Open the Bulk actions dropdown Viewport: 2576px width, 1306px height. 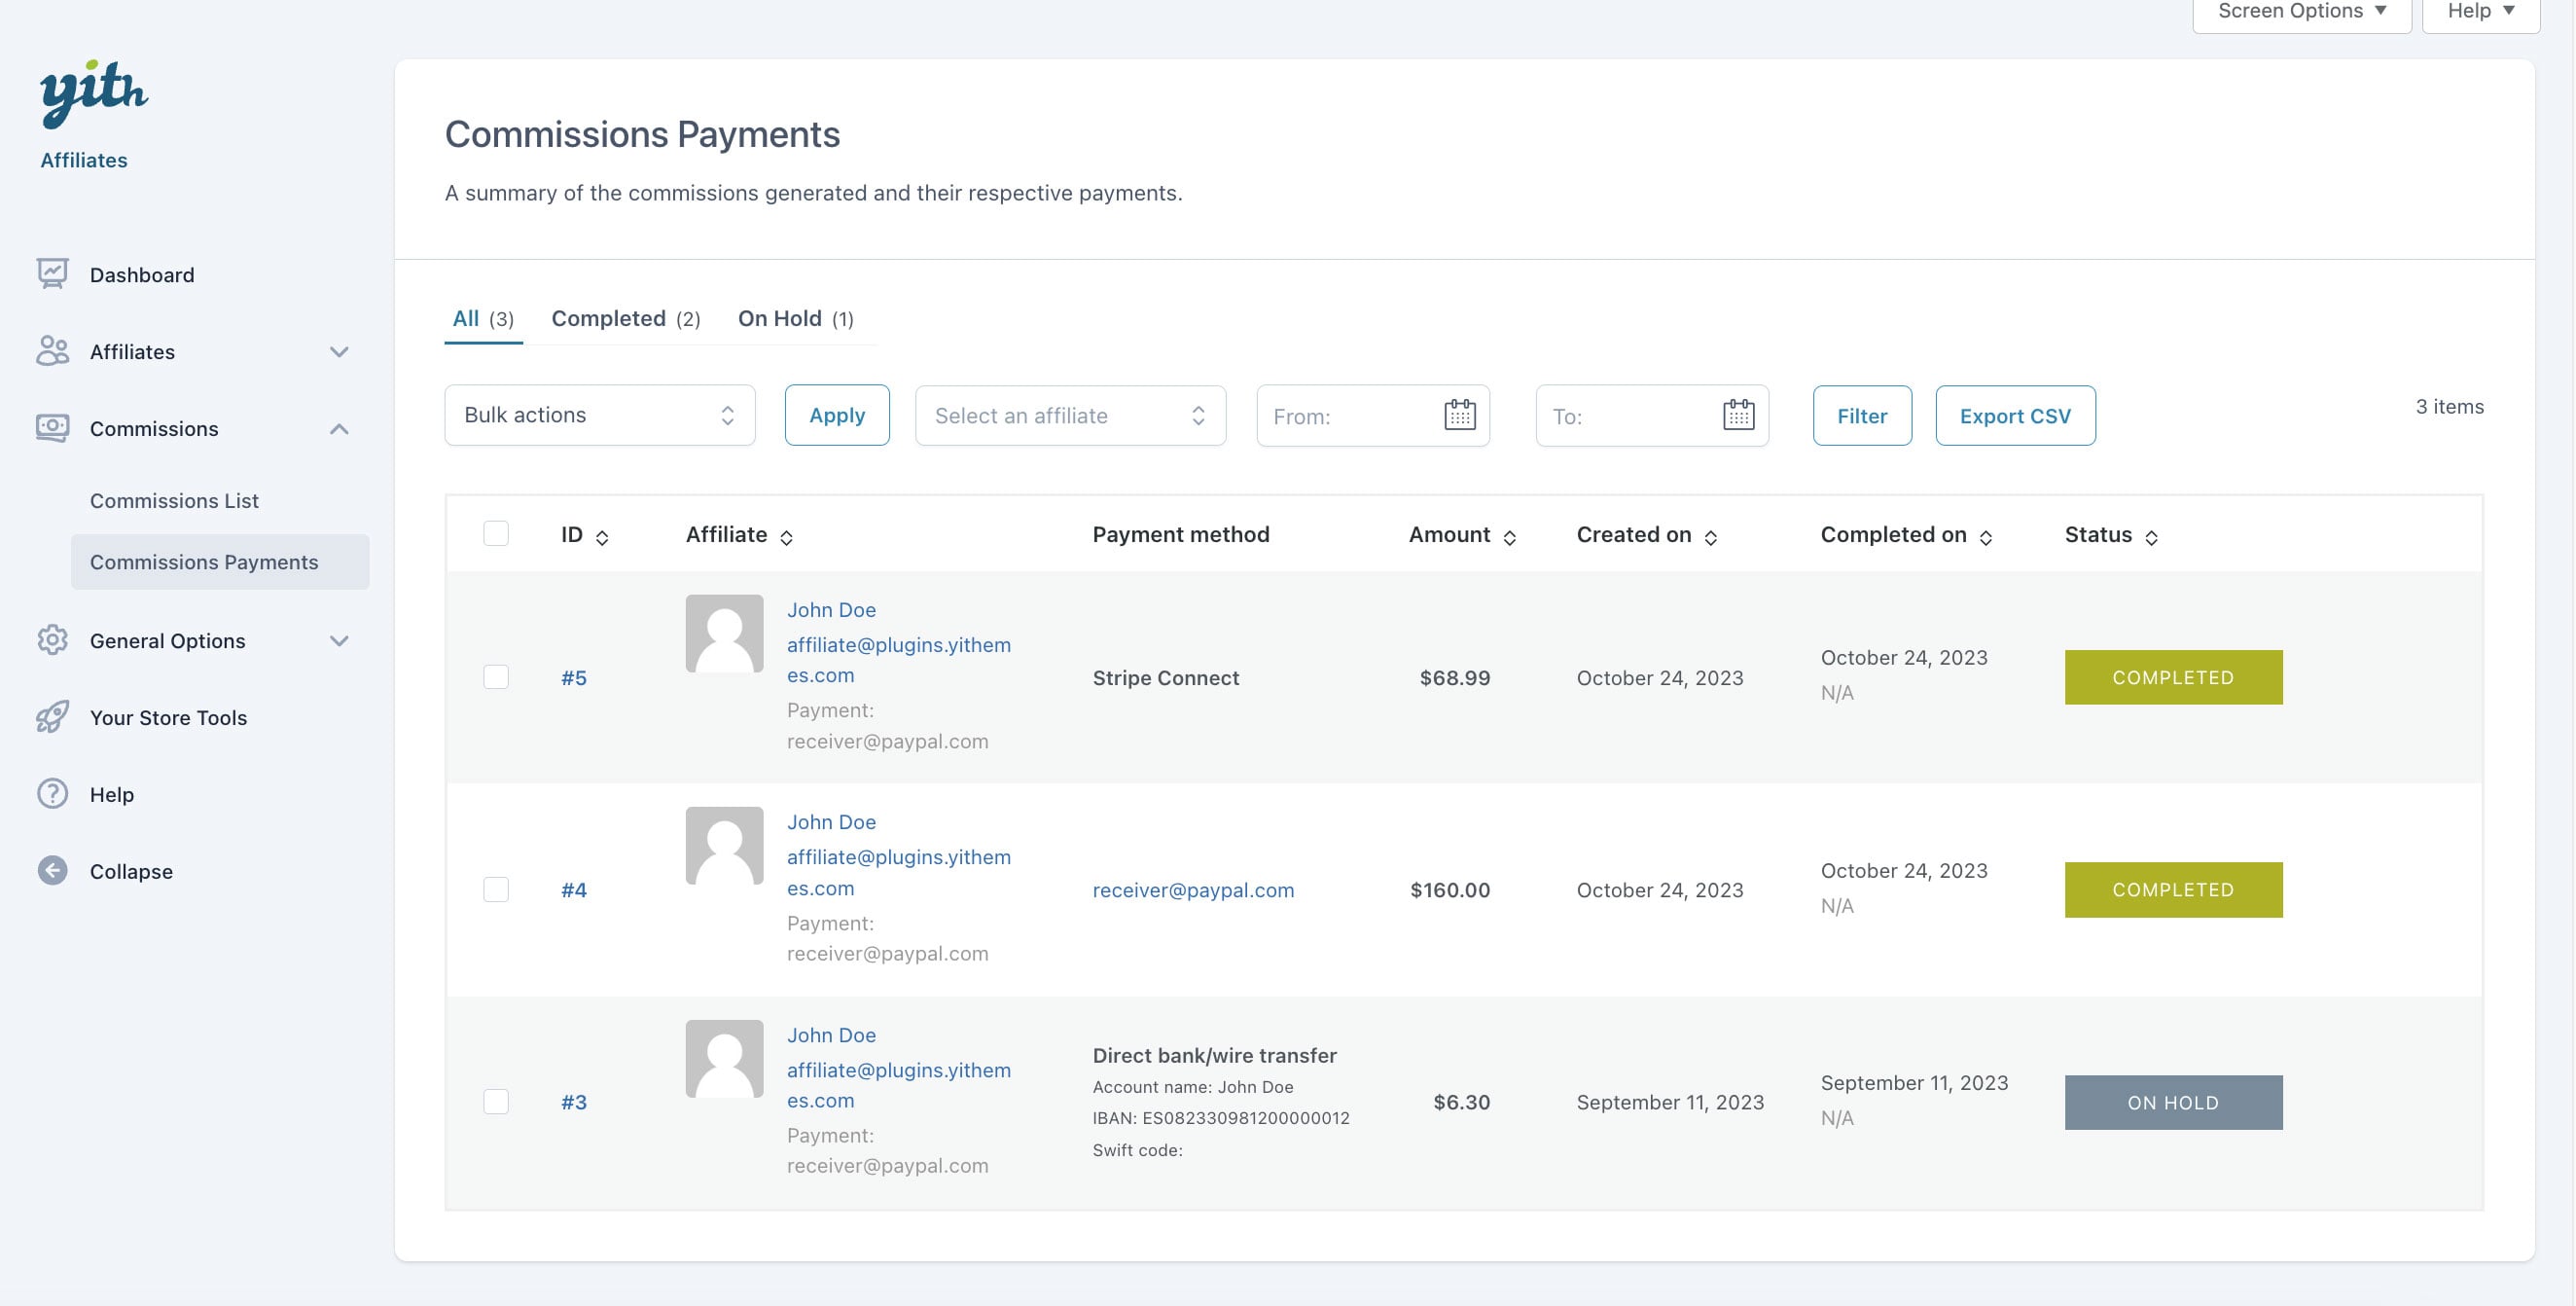(x=599, y=415)
